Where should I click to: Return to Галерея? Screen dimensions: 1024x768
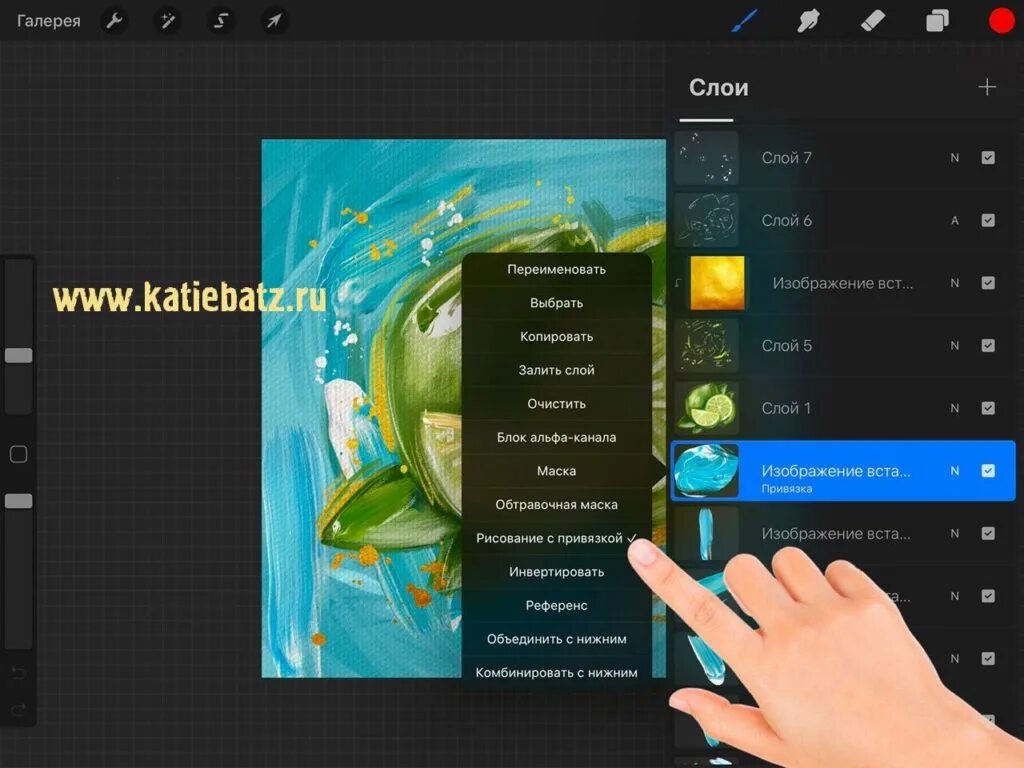[x=48, y=21]
